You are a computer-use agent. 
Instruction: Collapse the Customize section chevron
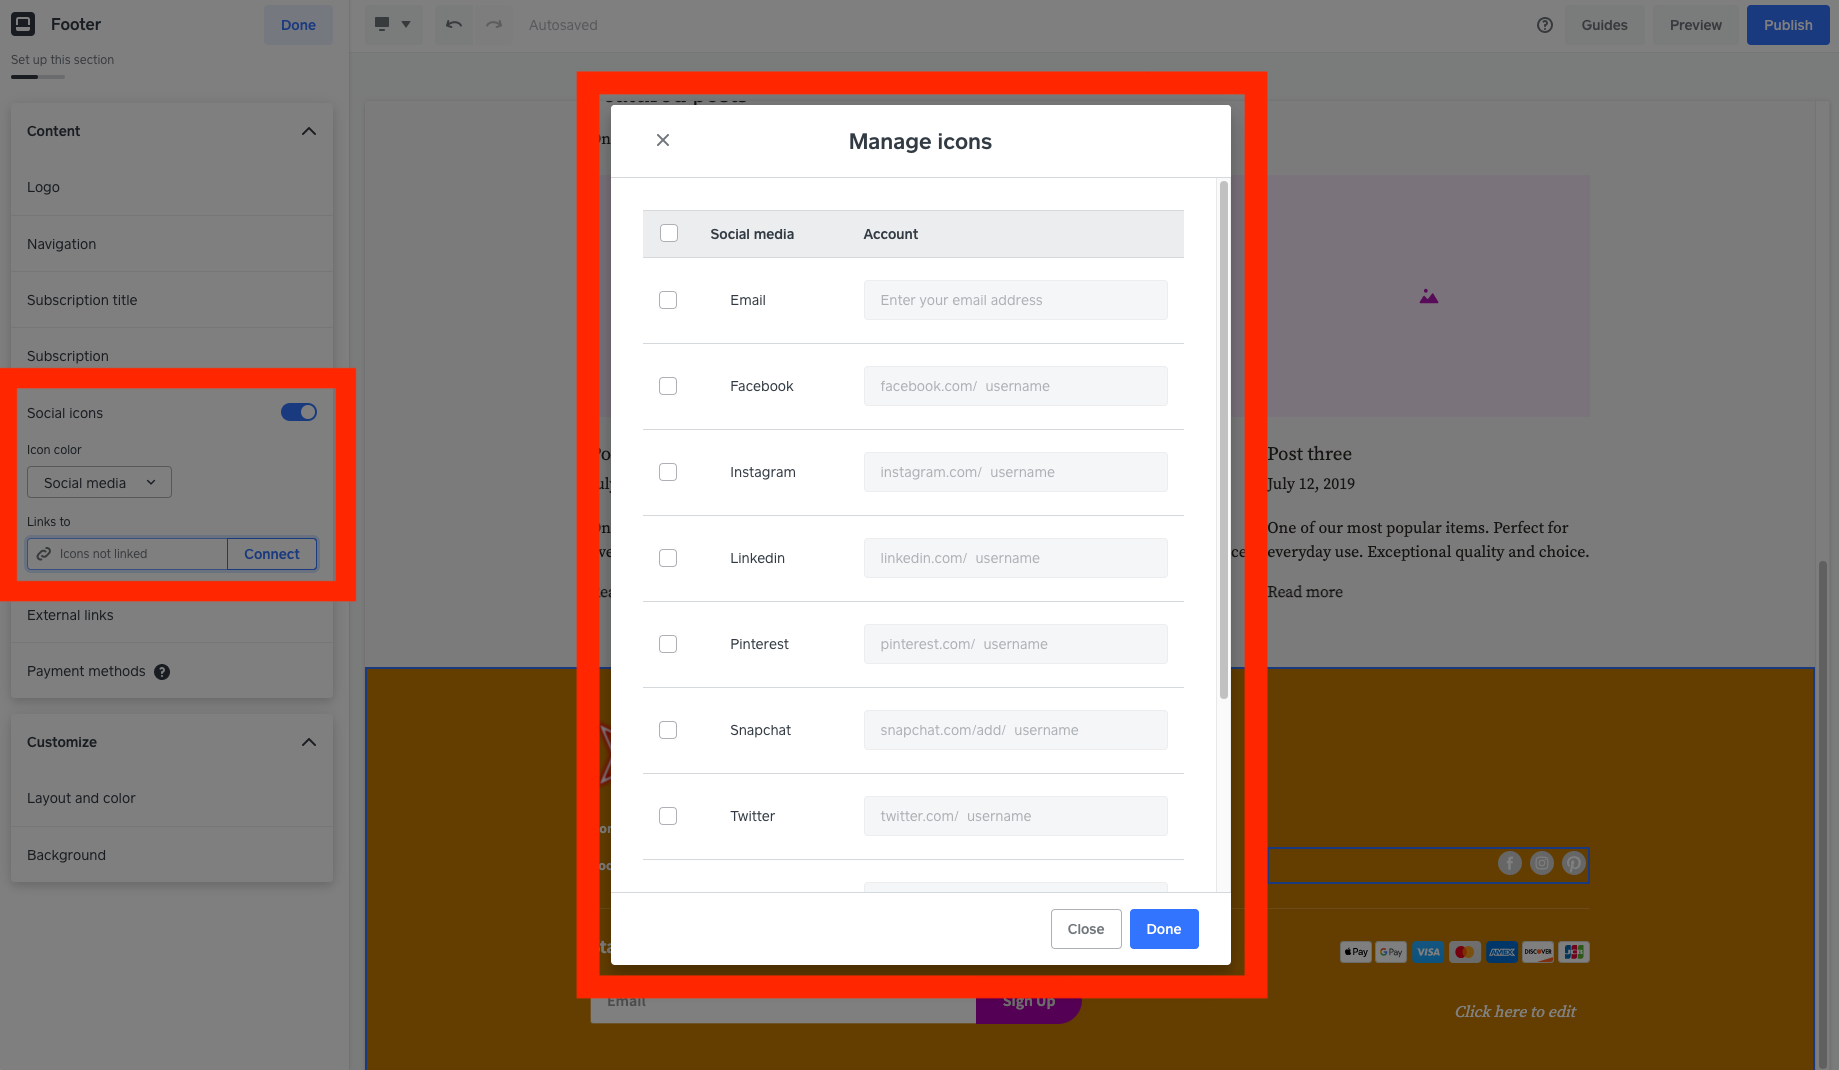click(309, 742)
